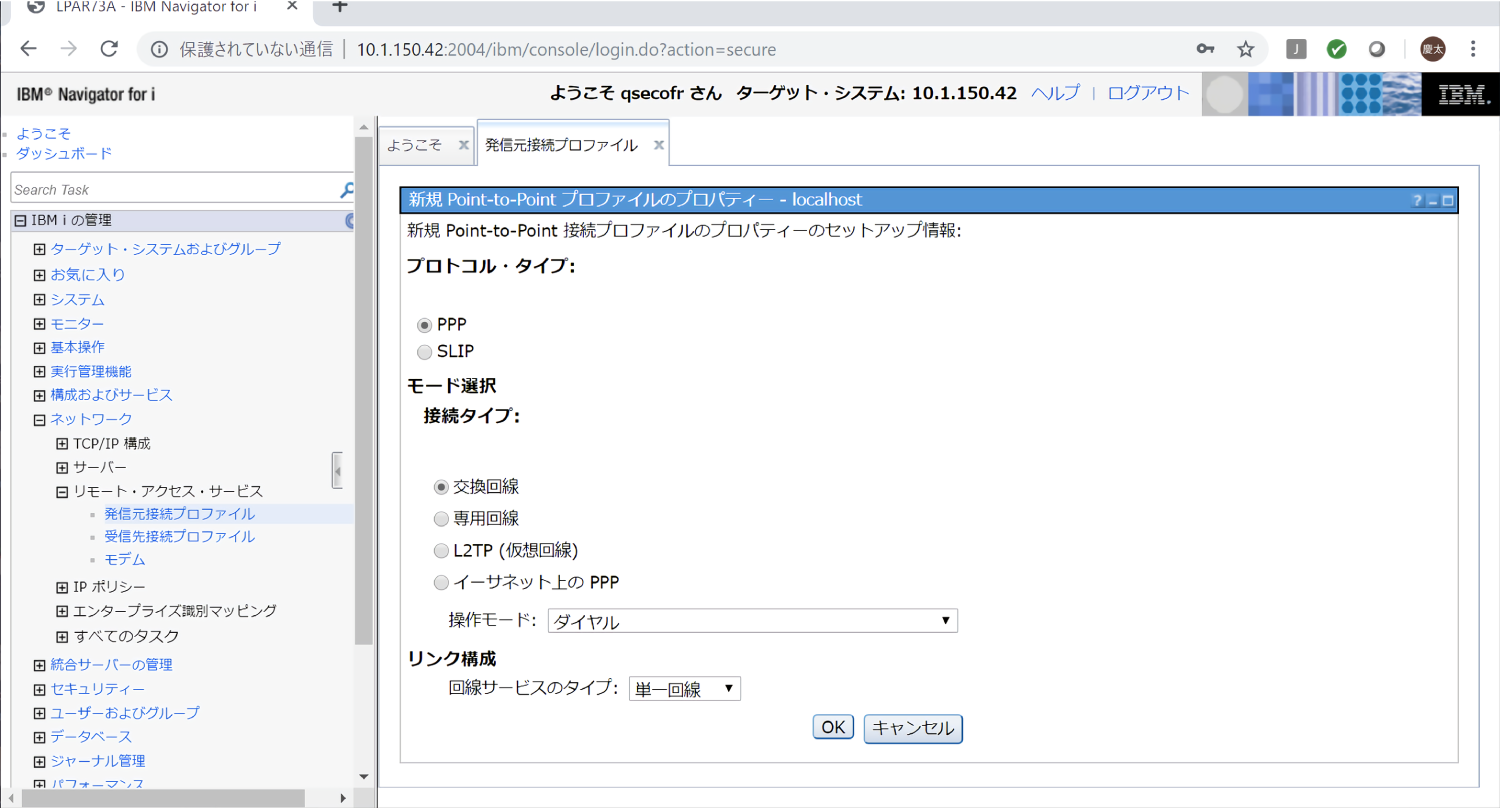Open a new browser tab

point(339,6)
